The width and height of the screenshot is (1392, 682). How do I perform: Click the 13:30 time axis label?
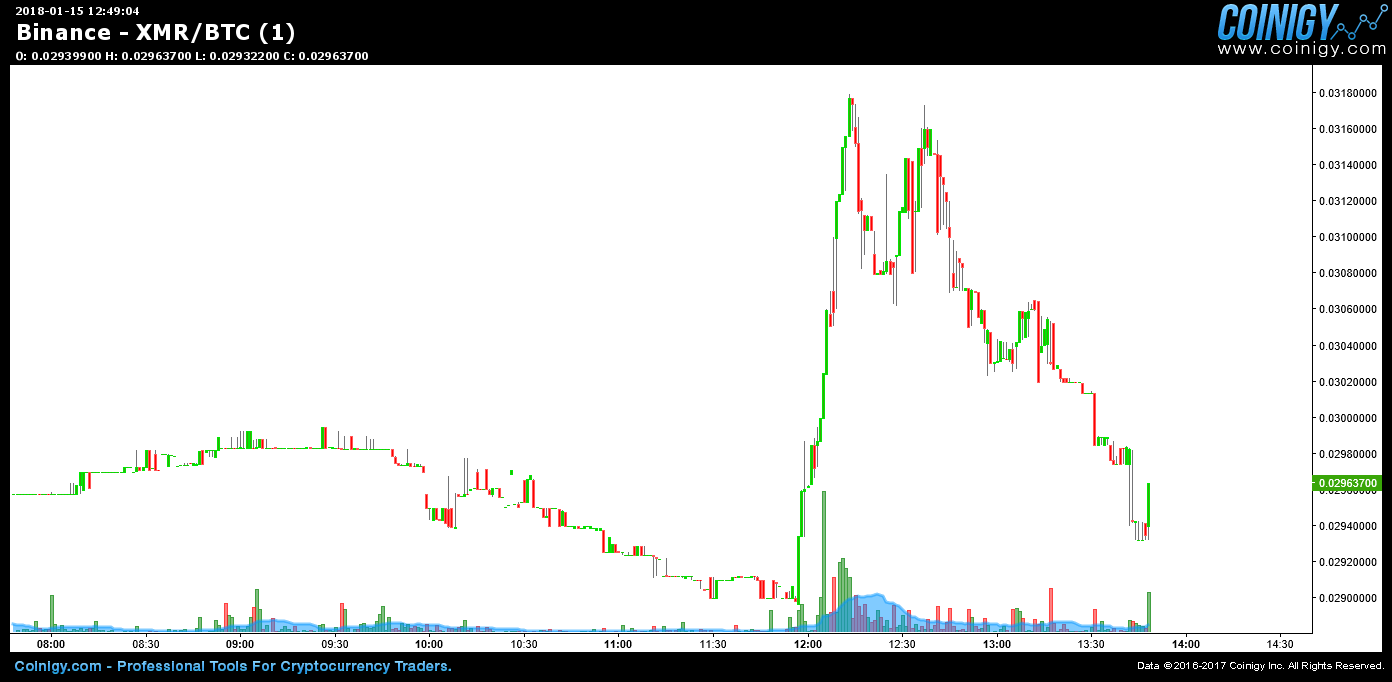(1091, 644)
